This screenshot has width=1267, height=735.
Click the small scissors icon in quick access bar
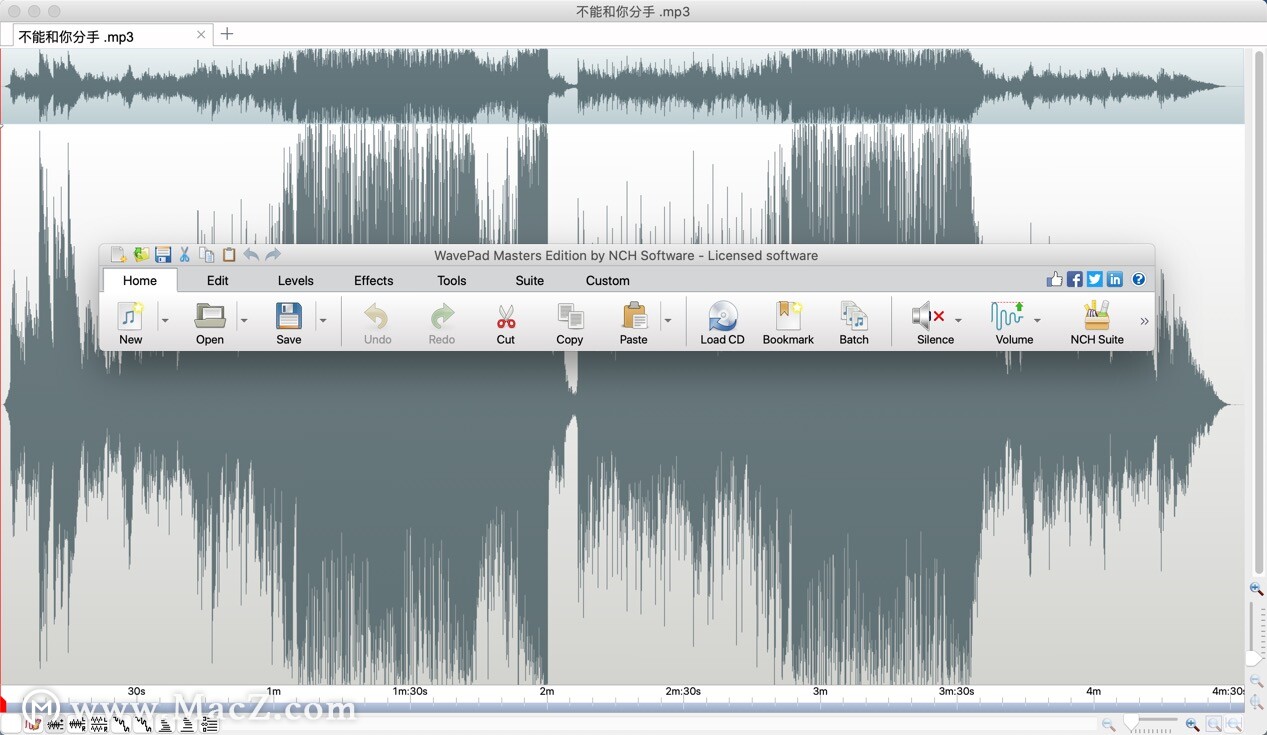[x=185, y=255]
